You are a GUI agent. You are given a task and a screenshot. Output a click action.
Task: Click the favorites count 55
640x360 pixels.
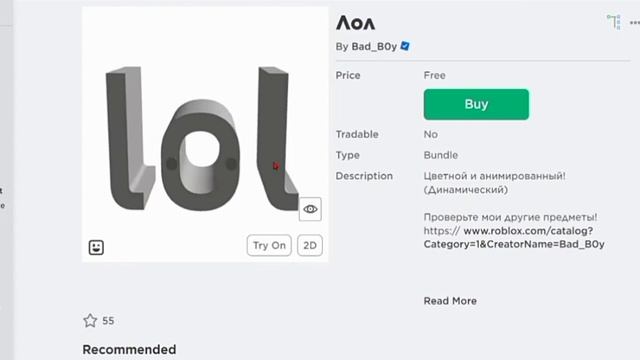[108, 321]
